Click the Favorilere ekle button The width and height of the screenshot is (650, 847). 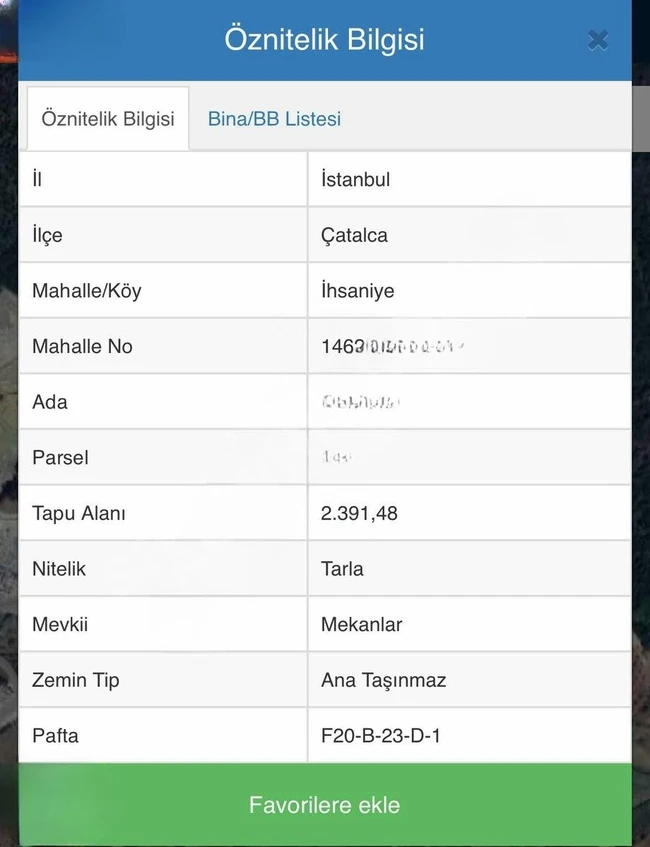[x=325, y=804]
